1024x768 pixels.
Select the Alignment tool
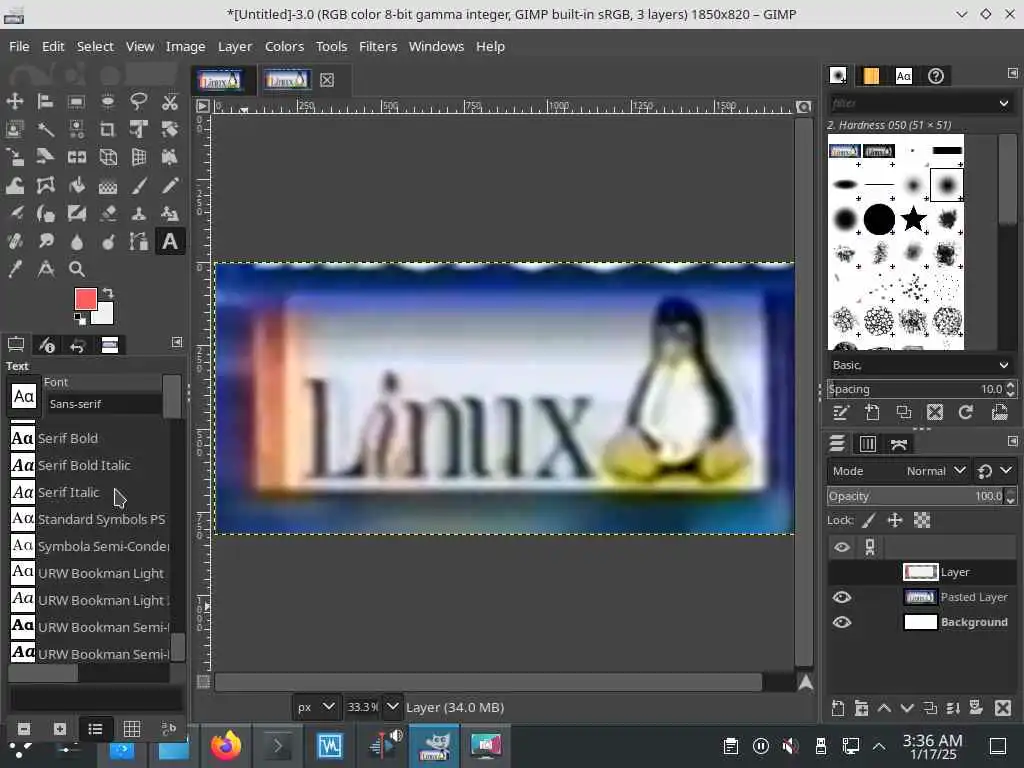click(46, 101)
